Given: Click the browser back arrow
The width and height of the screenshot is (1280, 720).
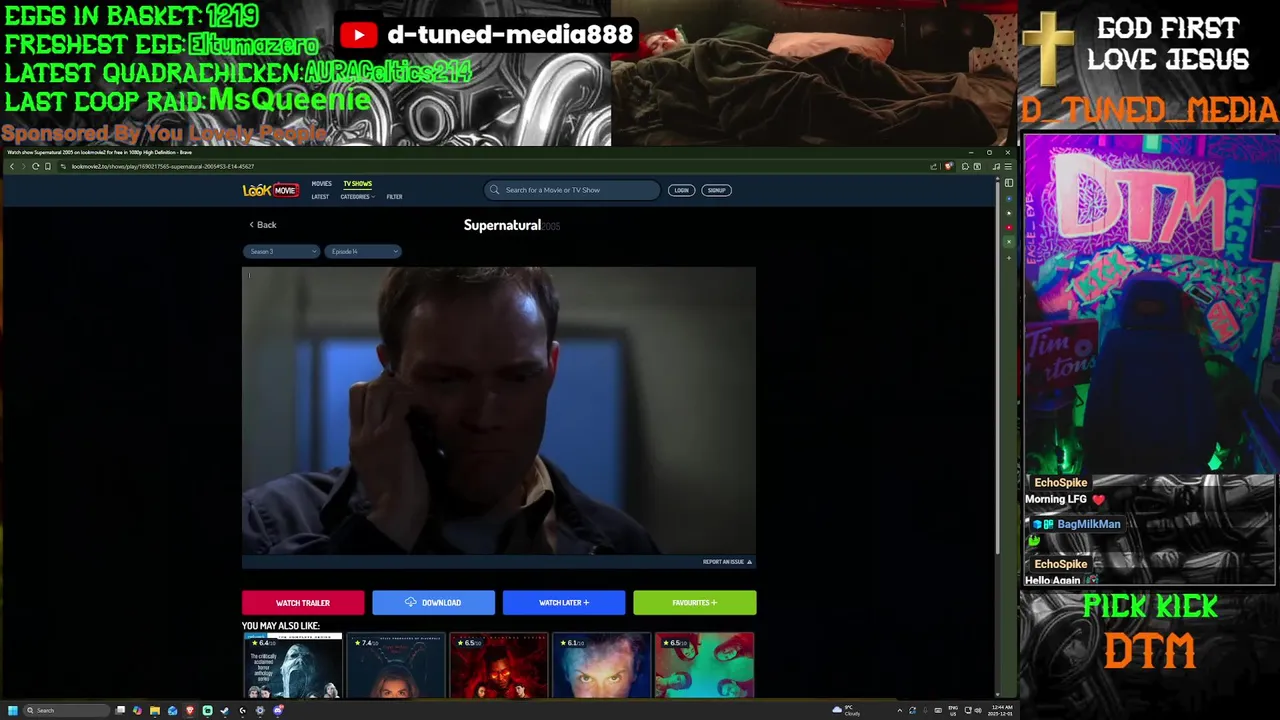Looking at the screenshot, I should [12, 166].
